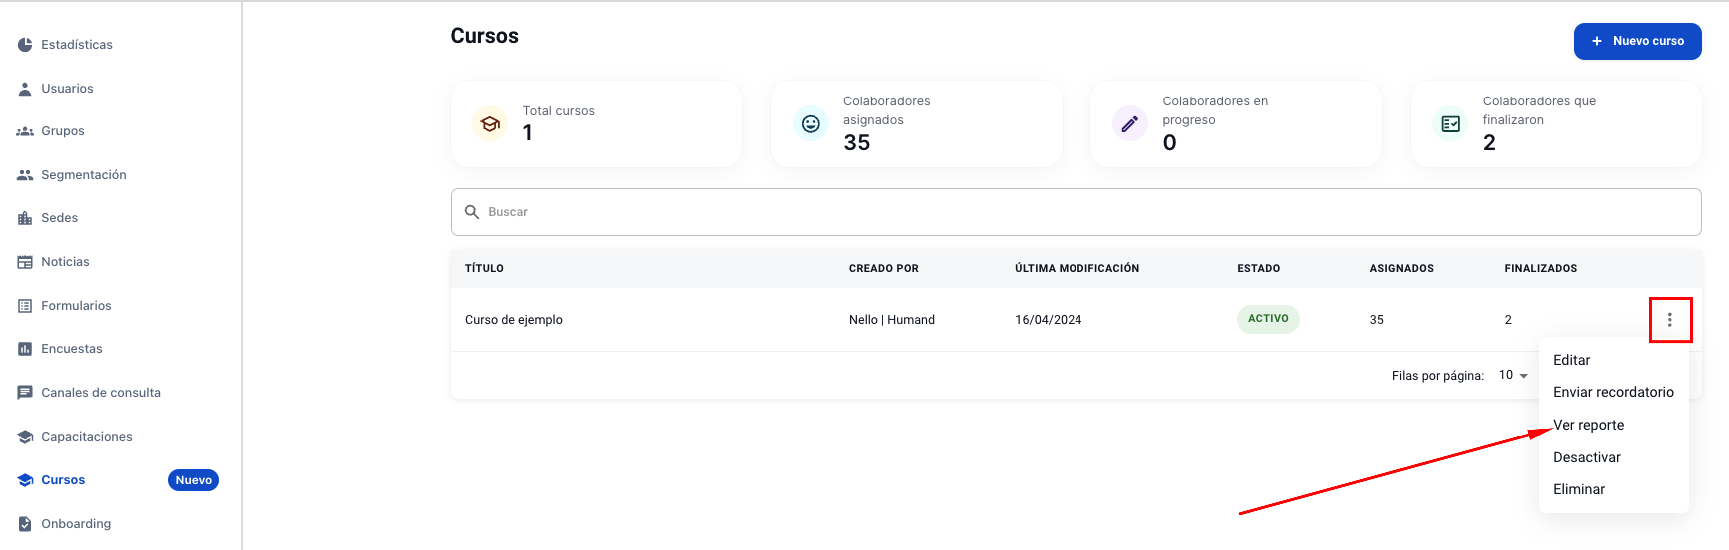This screenshot has height=550, width=1729.
Task: Select Ver reporte menu option
Action: click(x=1588, y=425)
